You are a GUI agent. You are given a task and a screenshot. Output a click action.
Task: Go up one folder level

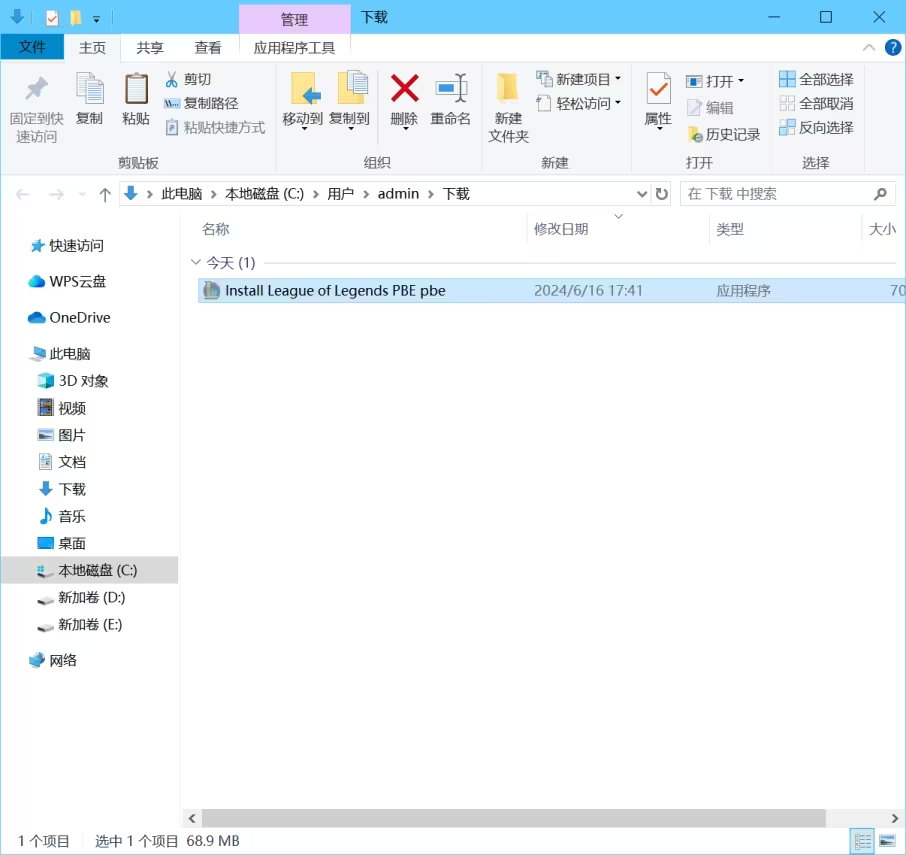(105, 195)
